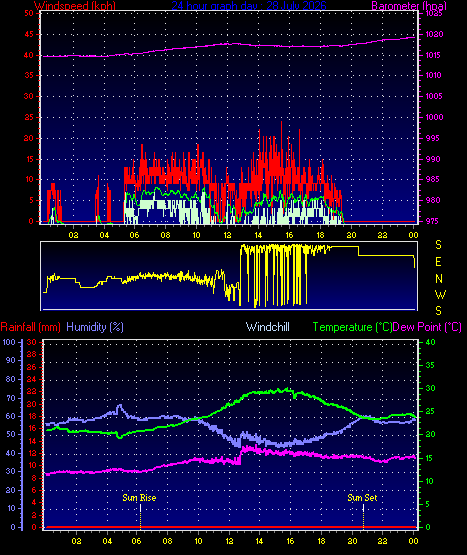Click the Dew Point (°C) legend label
The image size is (467, 555).
click(x=427, y=327)
